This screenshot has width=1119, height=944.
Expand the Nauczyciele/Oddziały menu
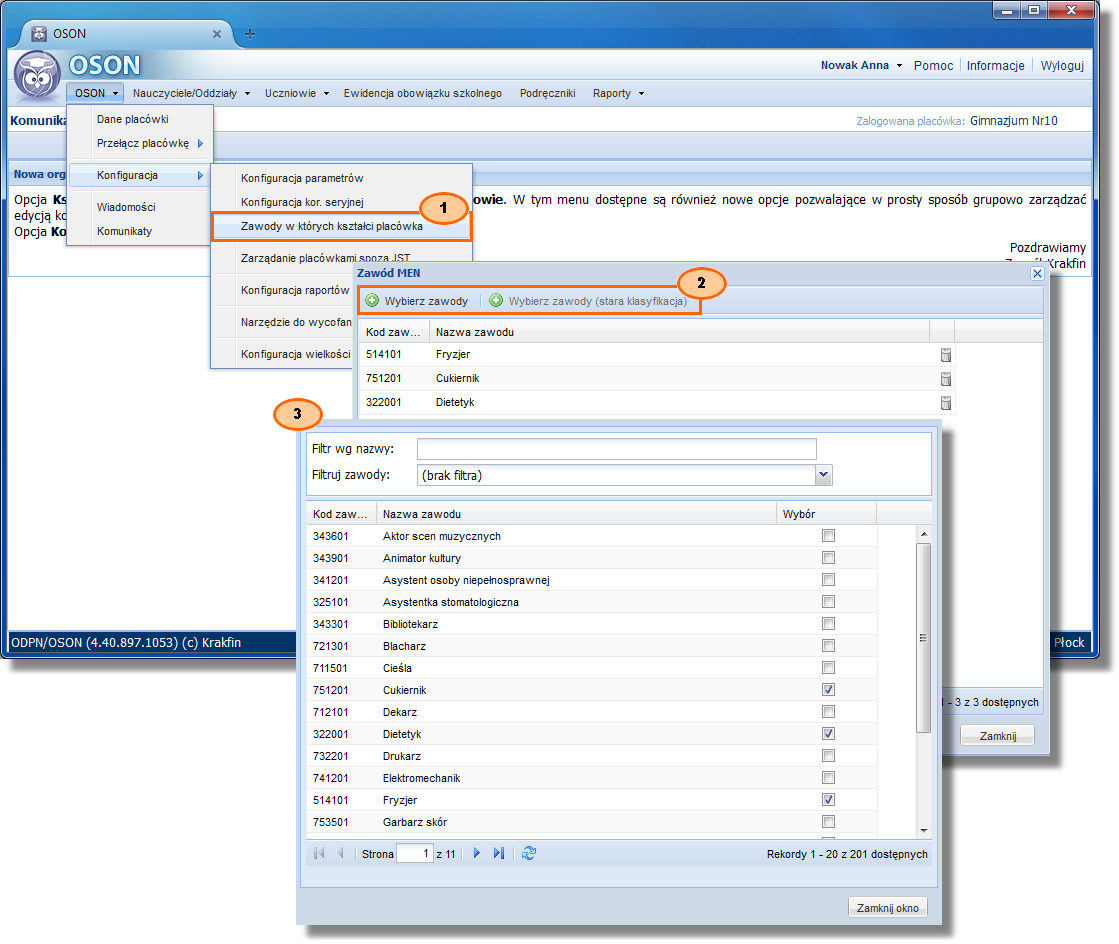[x=191, y=93]
